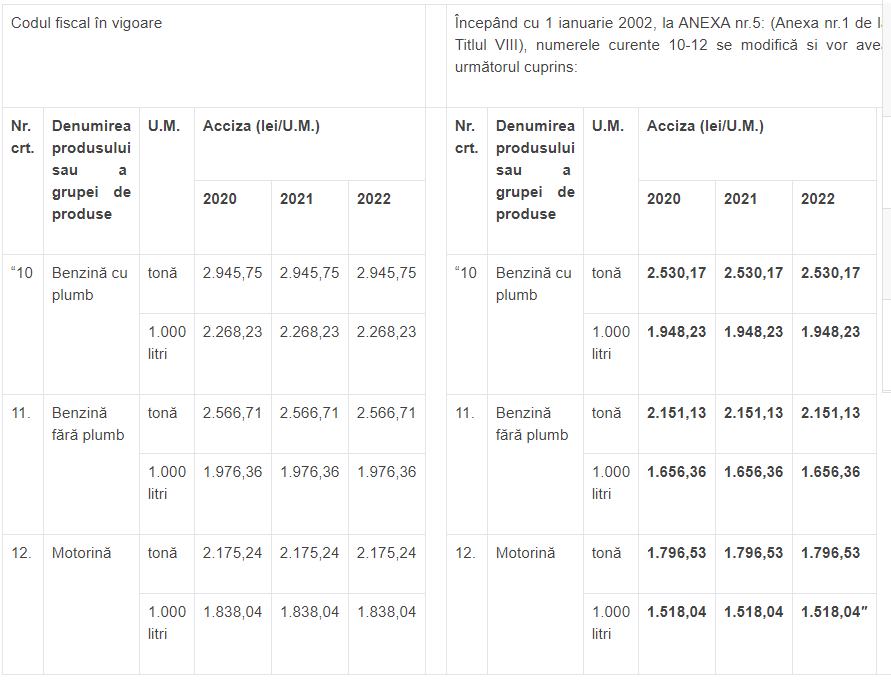The width and height of the screenshot is (891, 680).
Task: Select 'Benzină fără plumb' in right table
Action: (x=532, y=424)
